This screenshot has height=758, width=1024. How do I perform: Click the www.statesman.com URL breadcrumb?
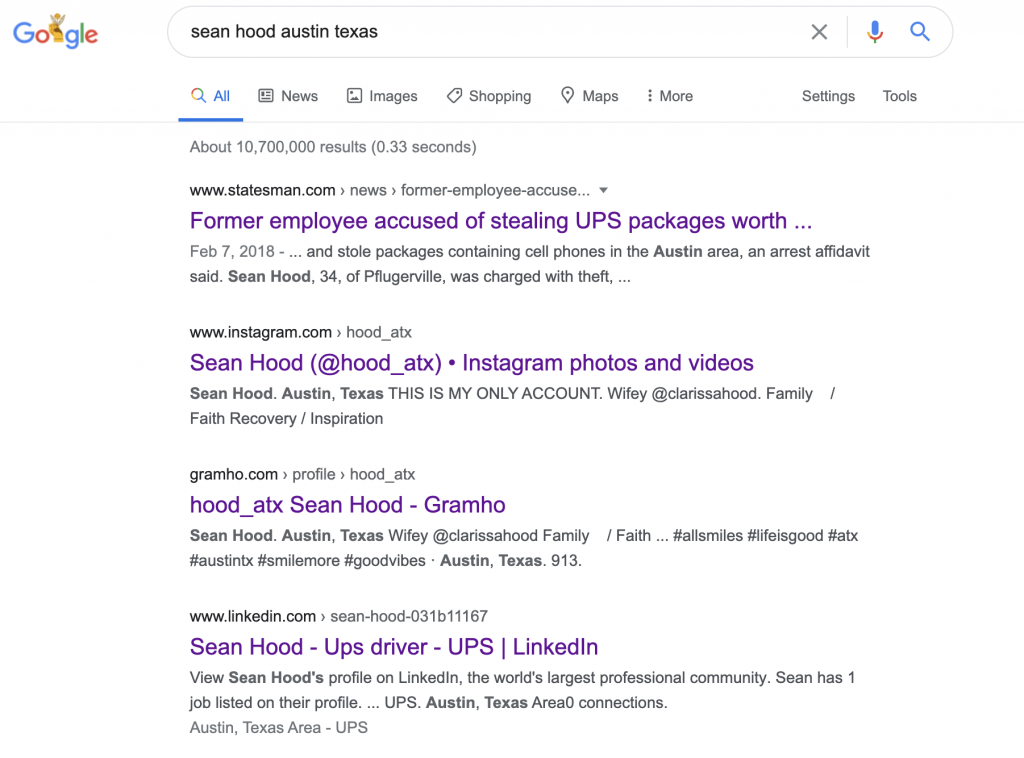pyautogui.click(x=262, y=190)
